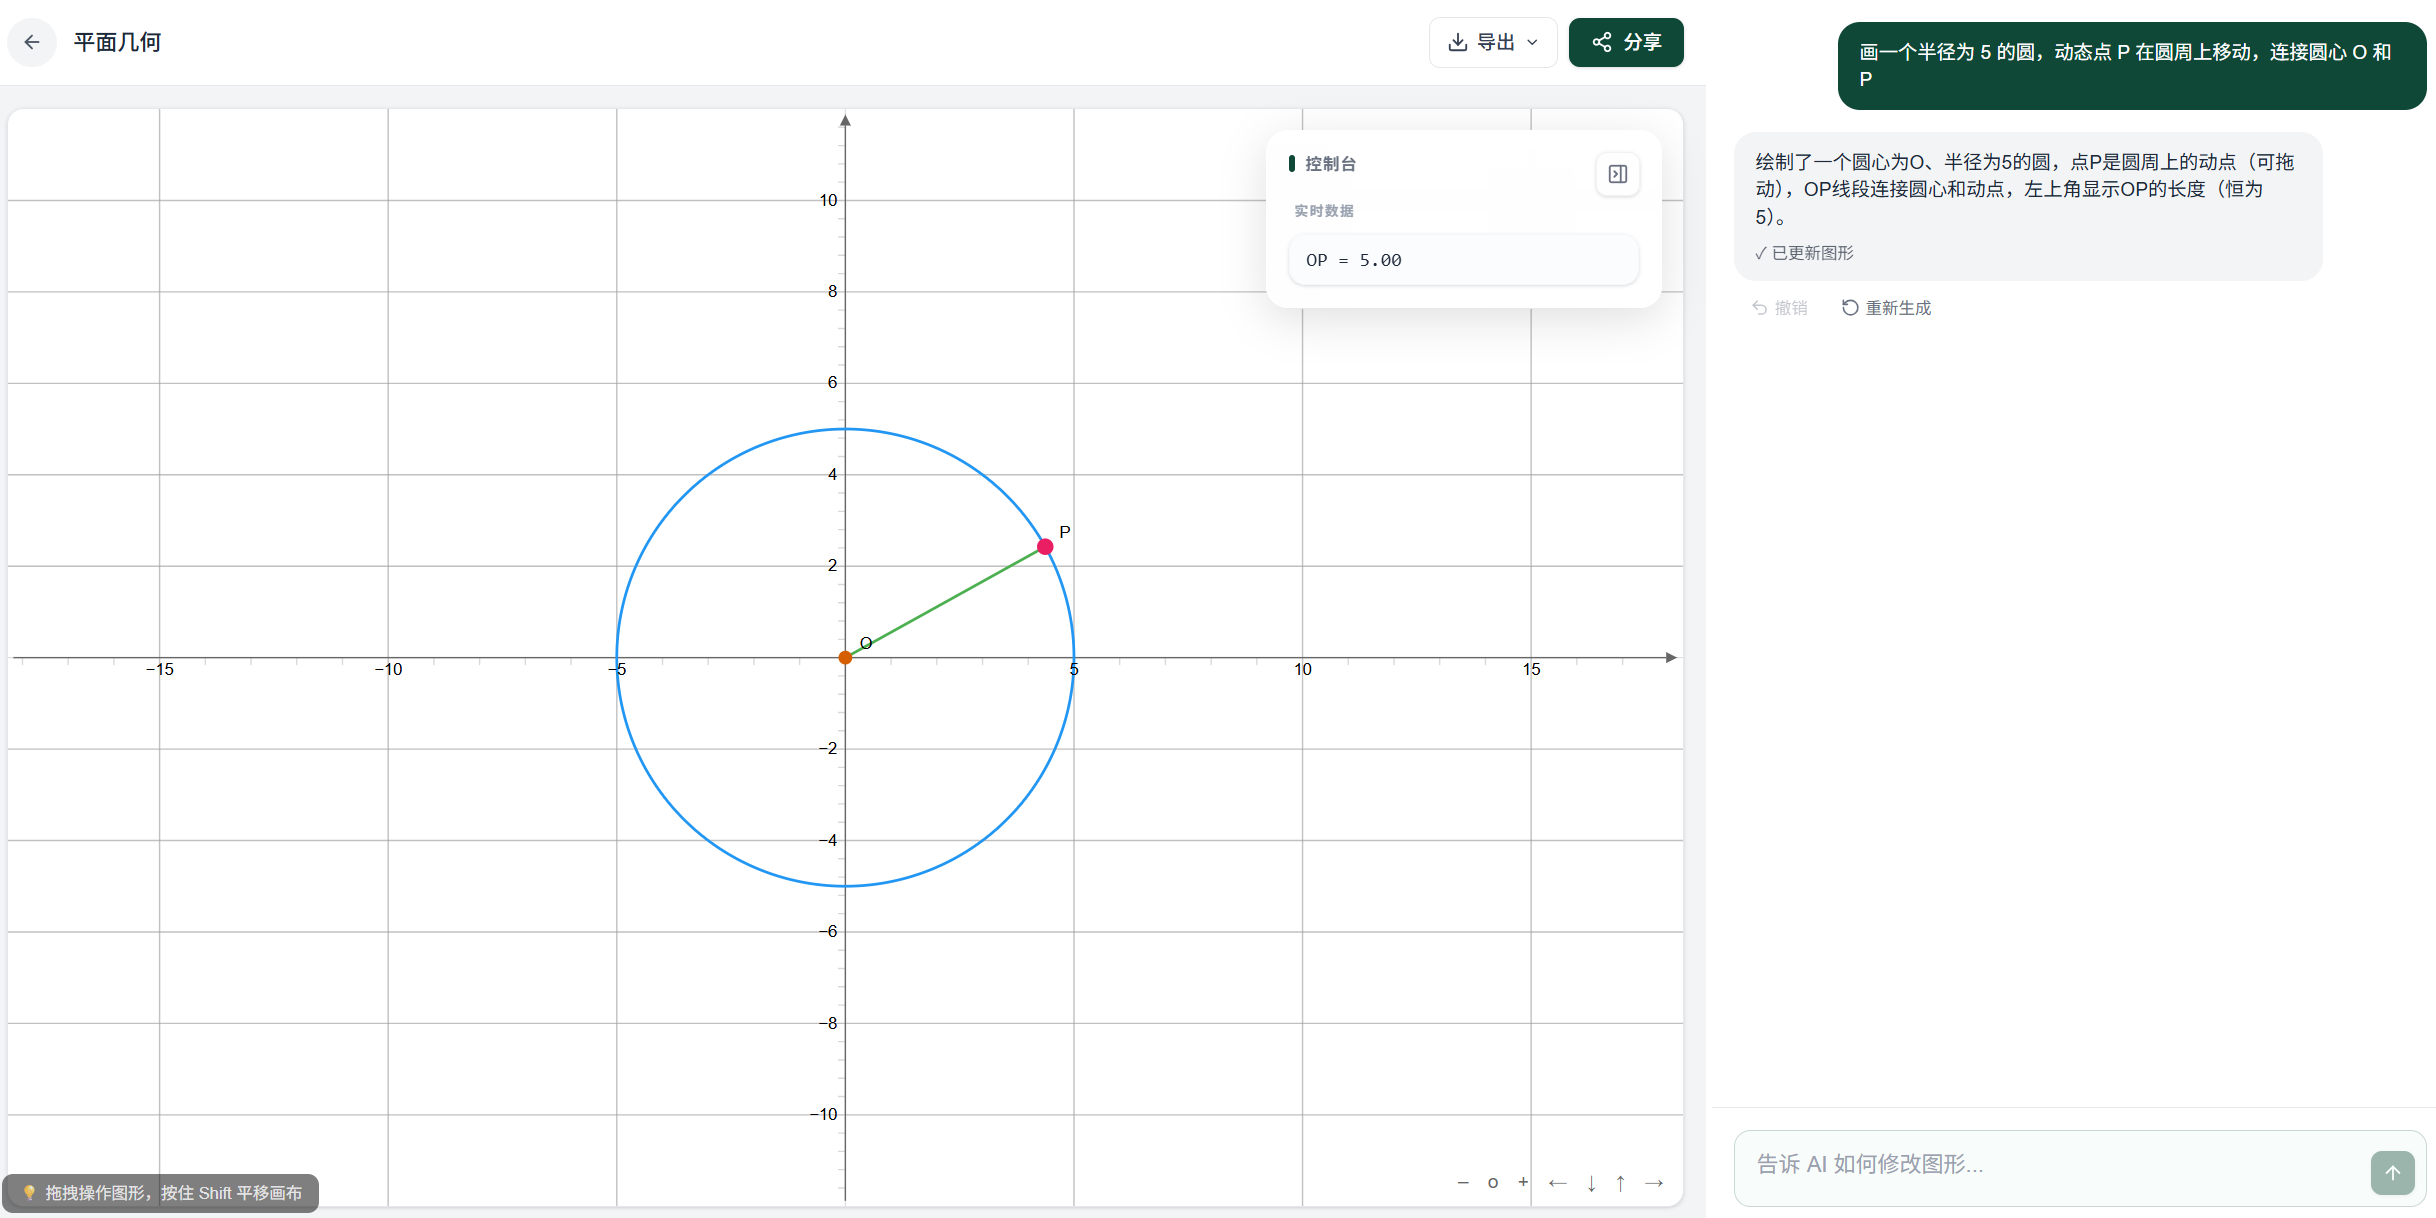
Task: Click the 分享 share button
Action: pos(1626,42)
